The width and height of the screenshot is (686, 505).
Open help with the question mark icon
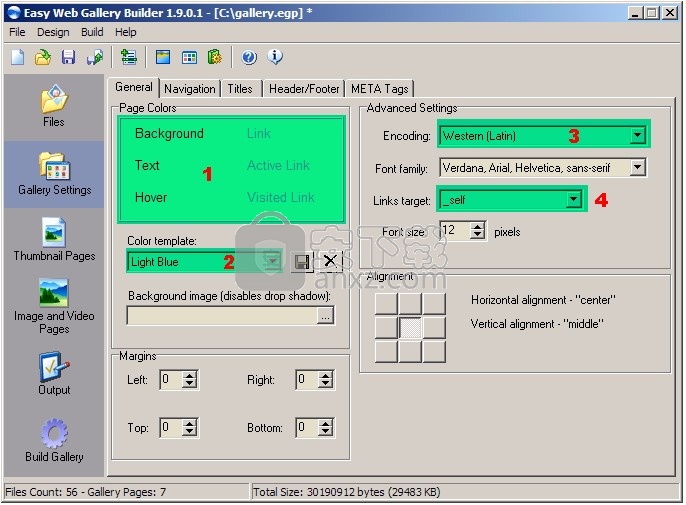tap(249, 57)
